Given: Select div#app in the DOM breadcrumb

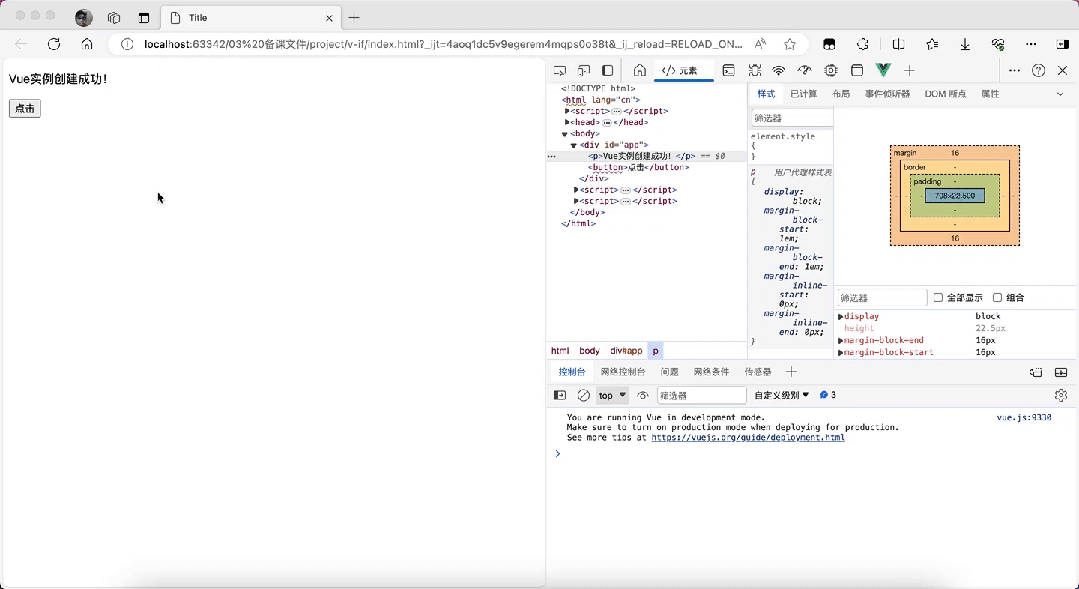Looking at the screenshot, I should click(626, 350).
